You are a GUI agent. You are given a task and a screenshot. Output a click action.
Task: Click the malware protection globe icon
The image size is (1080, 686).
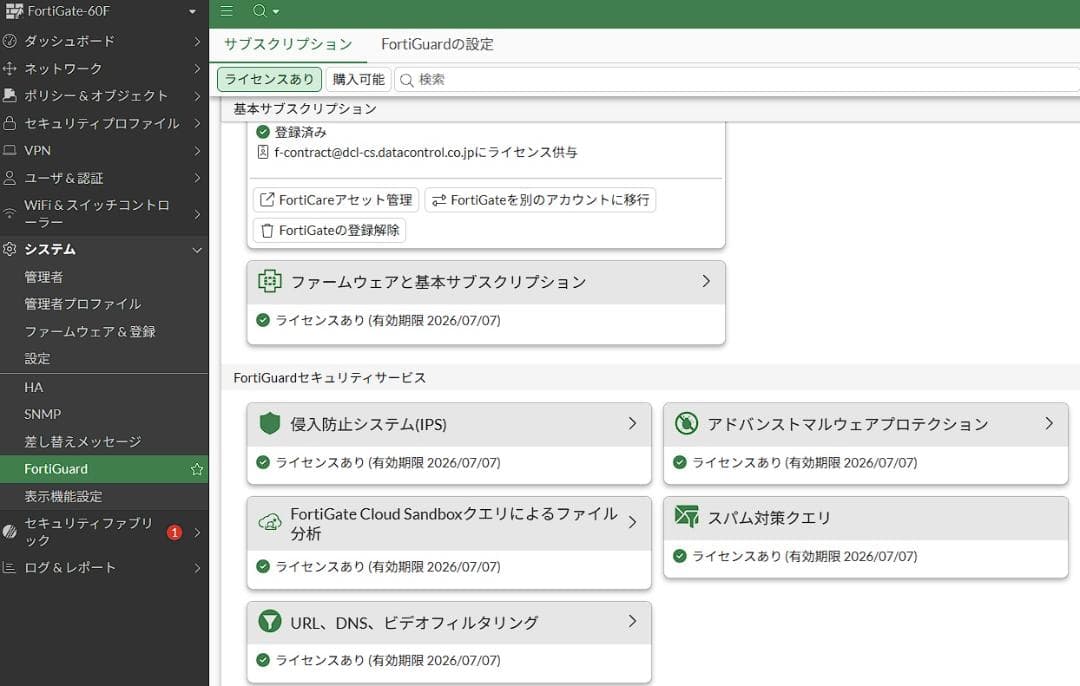(x=686, y=423)
